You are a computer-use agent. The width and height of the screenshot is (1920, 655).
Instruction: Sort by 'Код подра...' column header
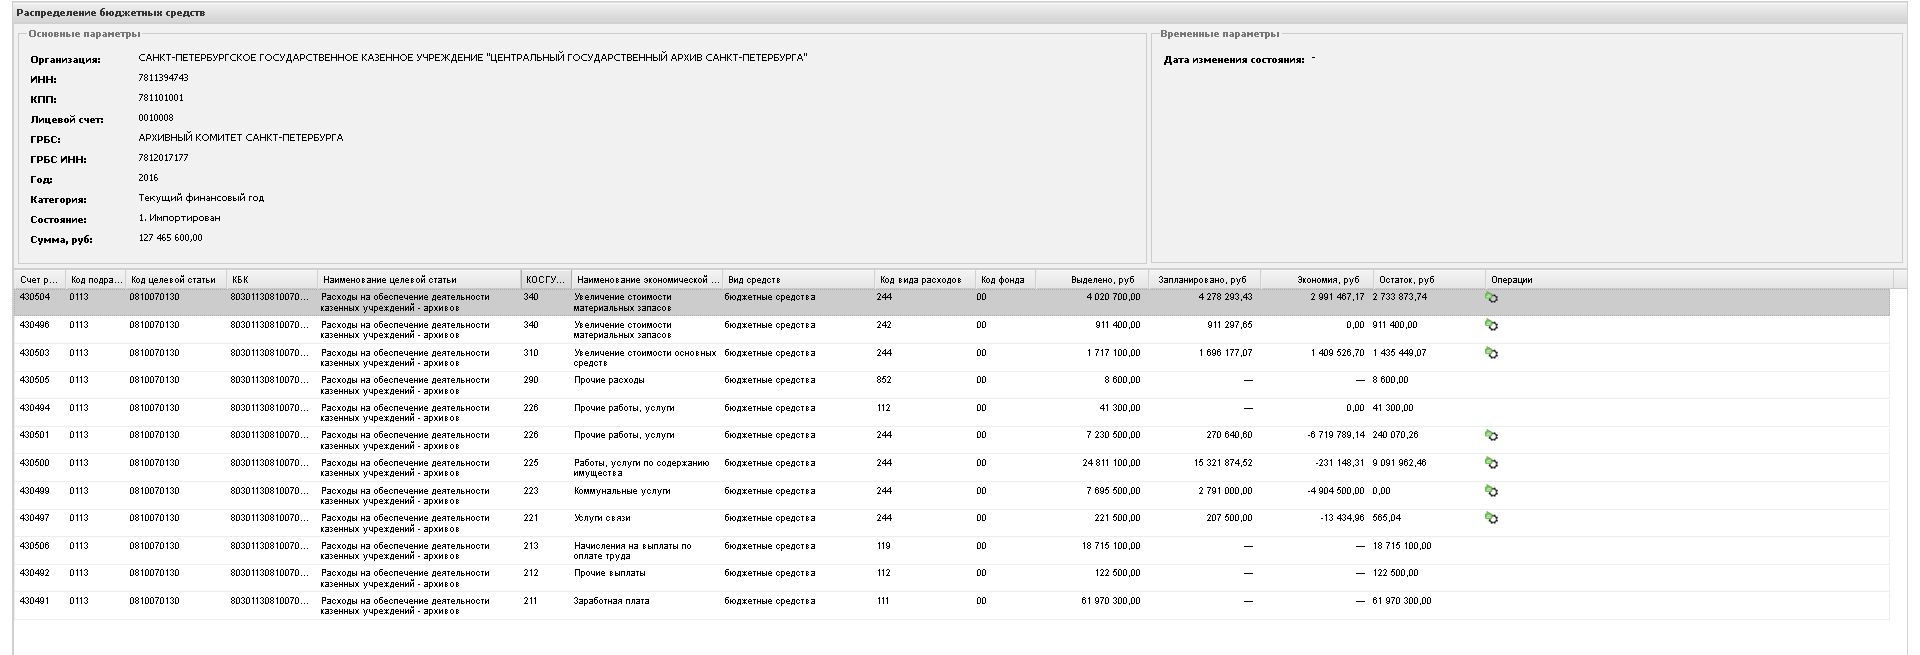[x=96, y=280]
